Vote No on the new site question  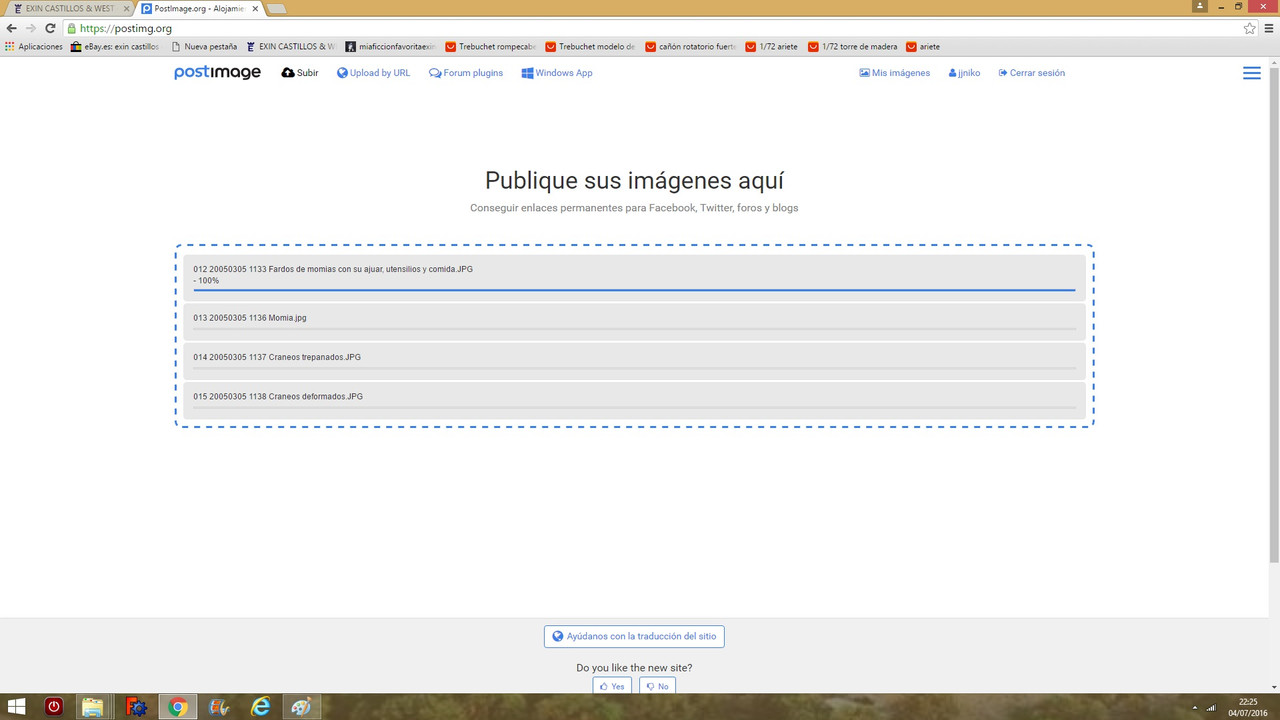pyautogui.click(x=657, y=686)
